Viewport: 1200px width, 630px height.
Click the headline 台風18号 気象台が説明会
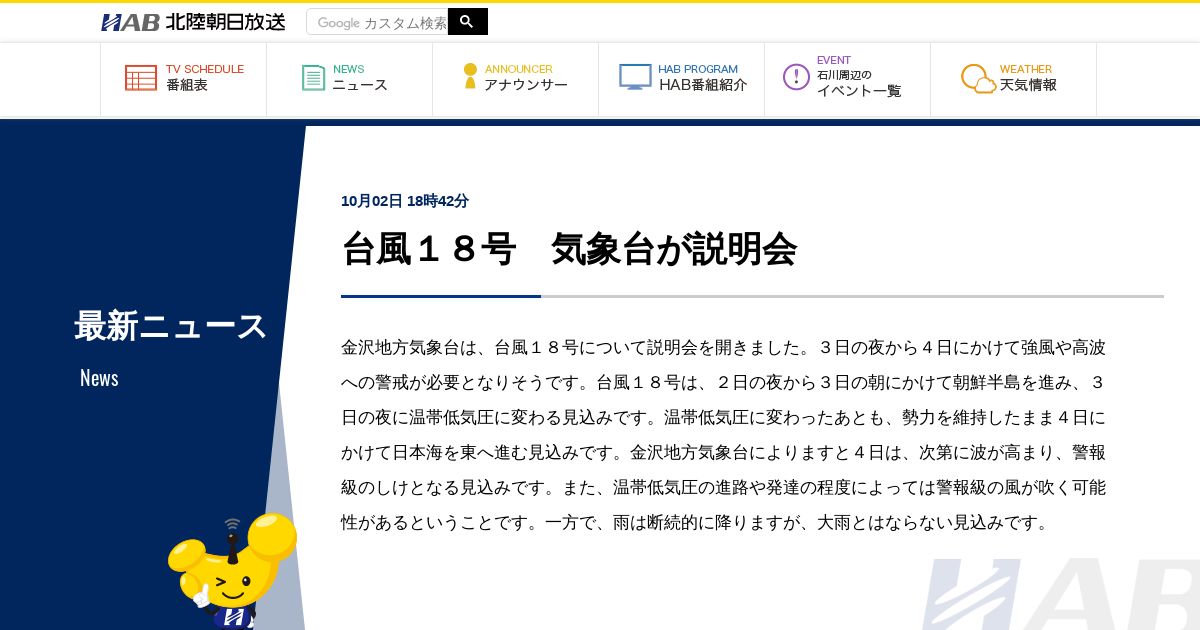coord(569,249)
